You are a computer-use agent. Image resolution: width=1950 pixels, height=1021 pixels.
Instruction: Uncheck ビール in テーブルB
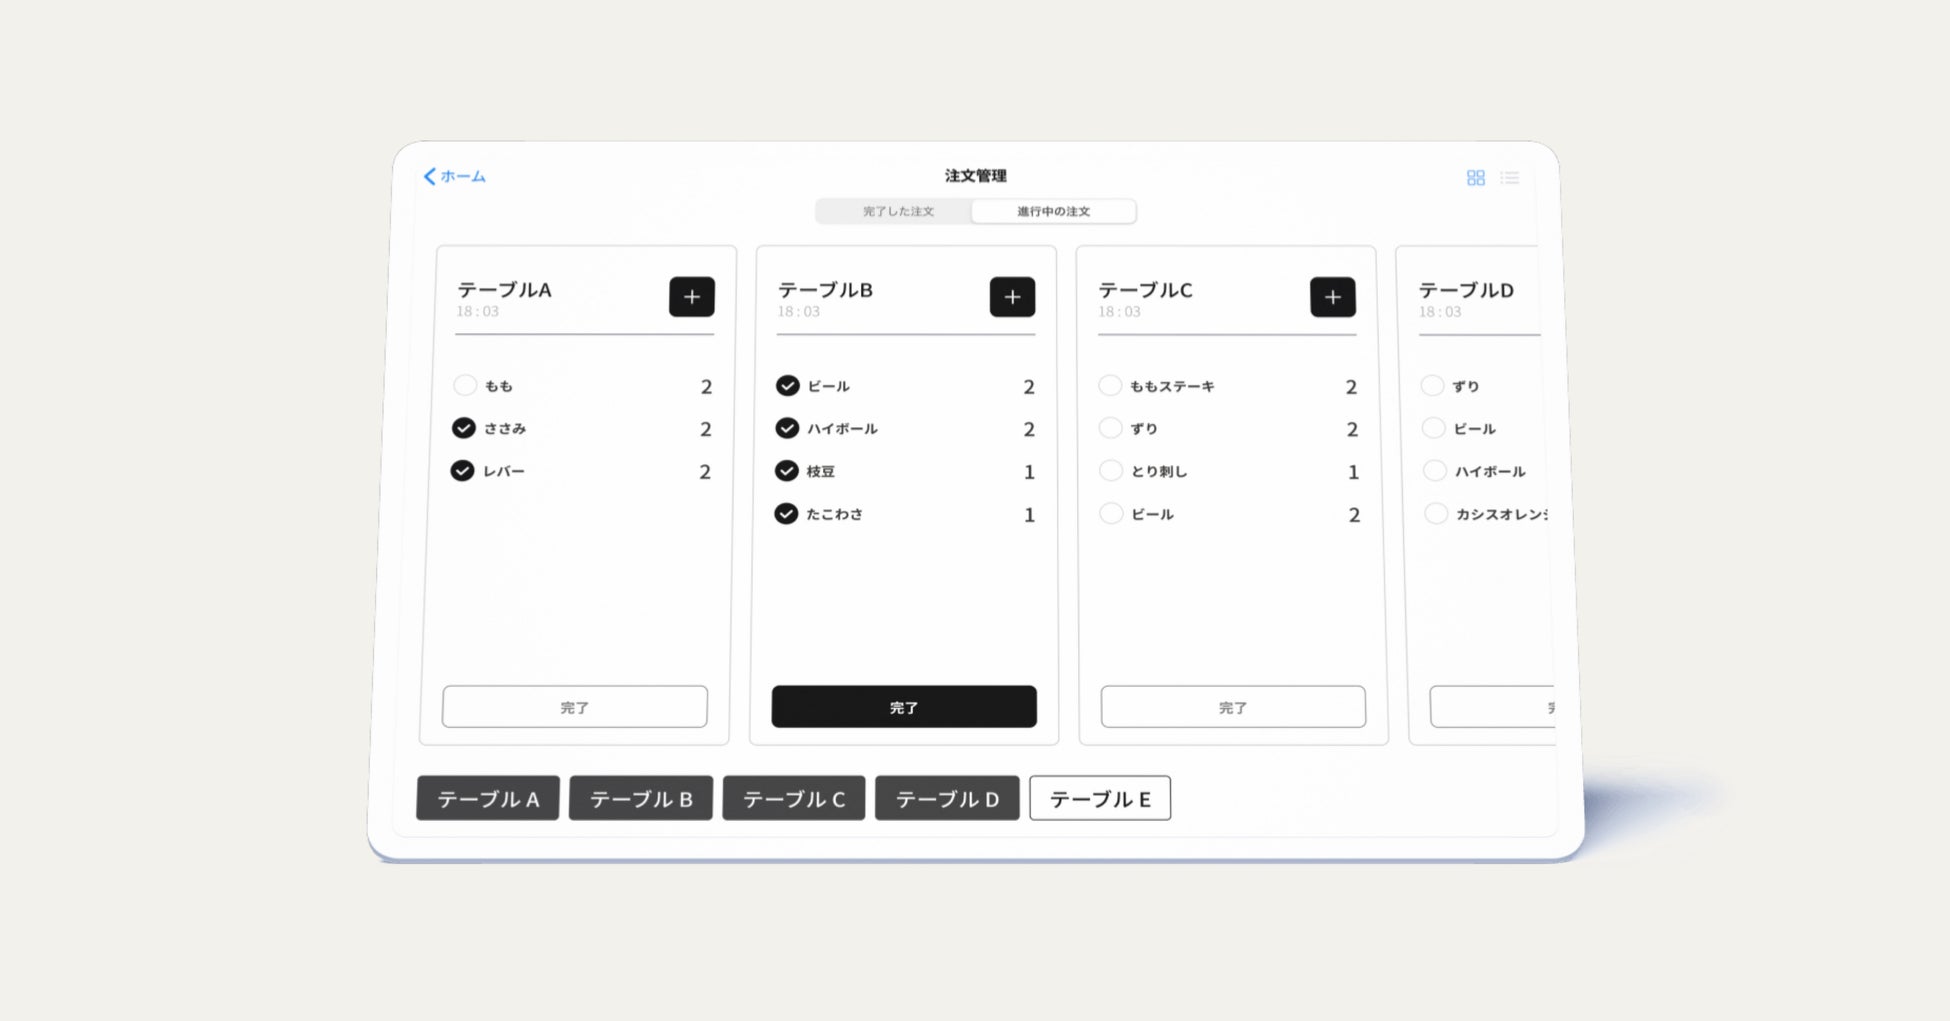point(788,385)
